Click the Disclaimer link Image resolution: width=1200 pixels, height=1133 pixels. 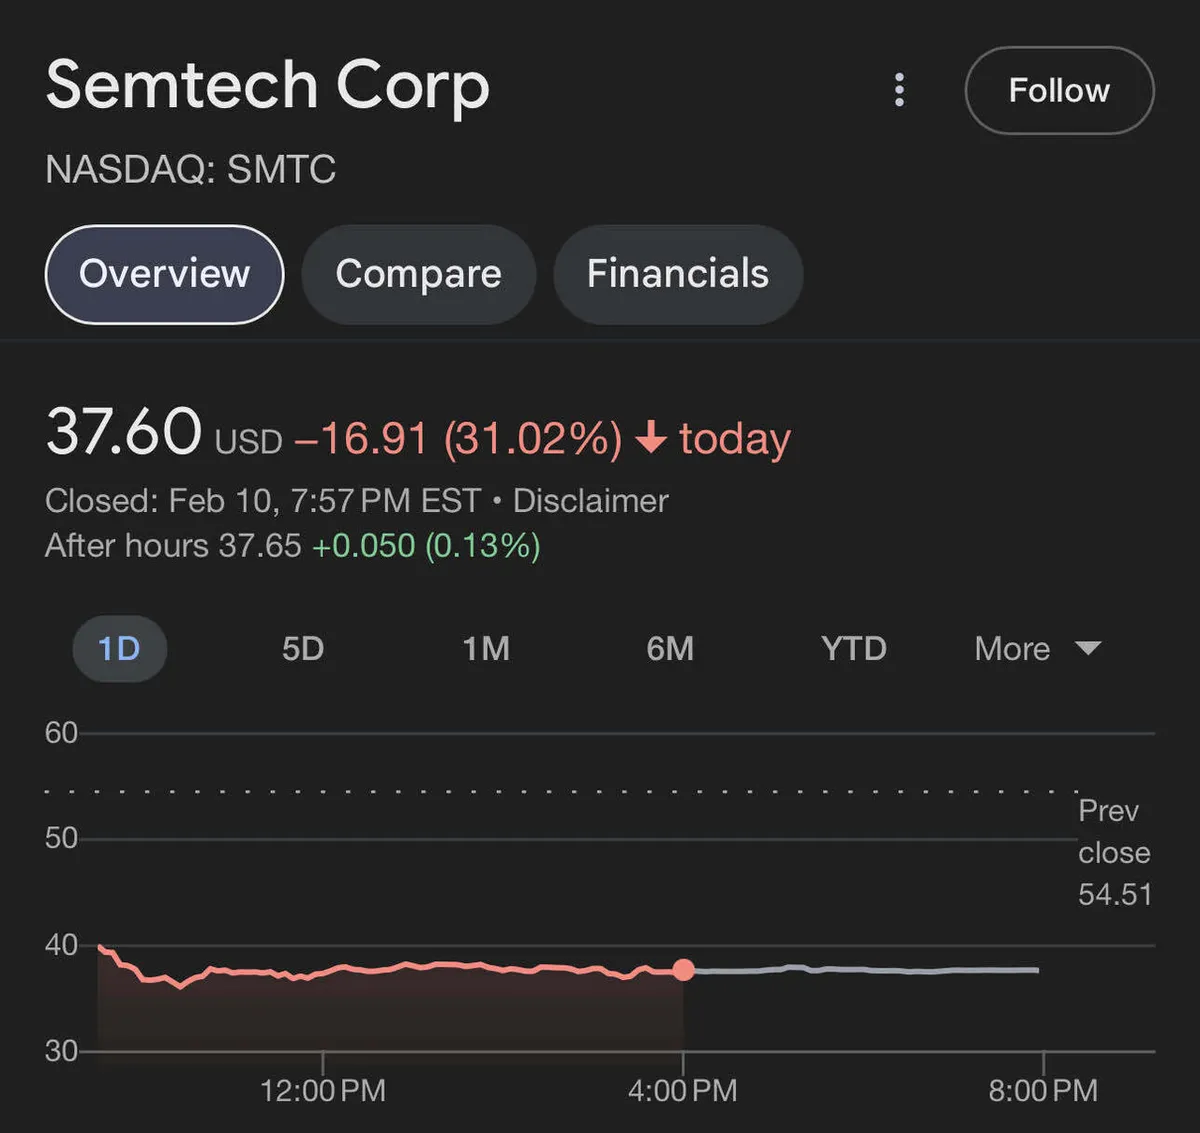[590, 500]
